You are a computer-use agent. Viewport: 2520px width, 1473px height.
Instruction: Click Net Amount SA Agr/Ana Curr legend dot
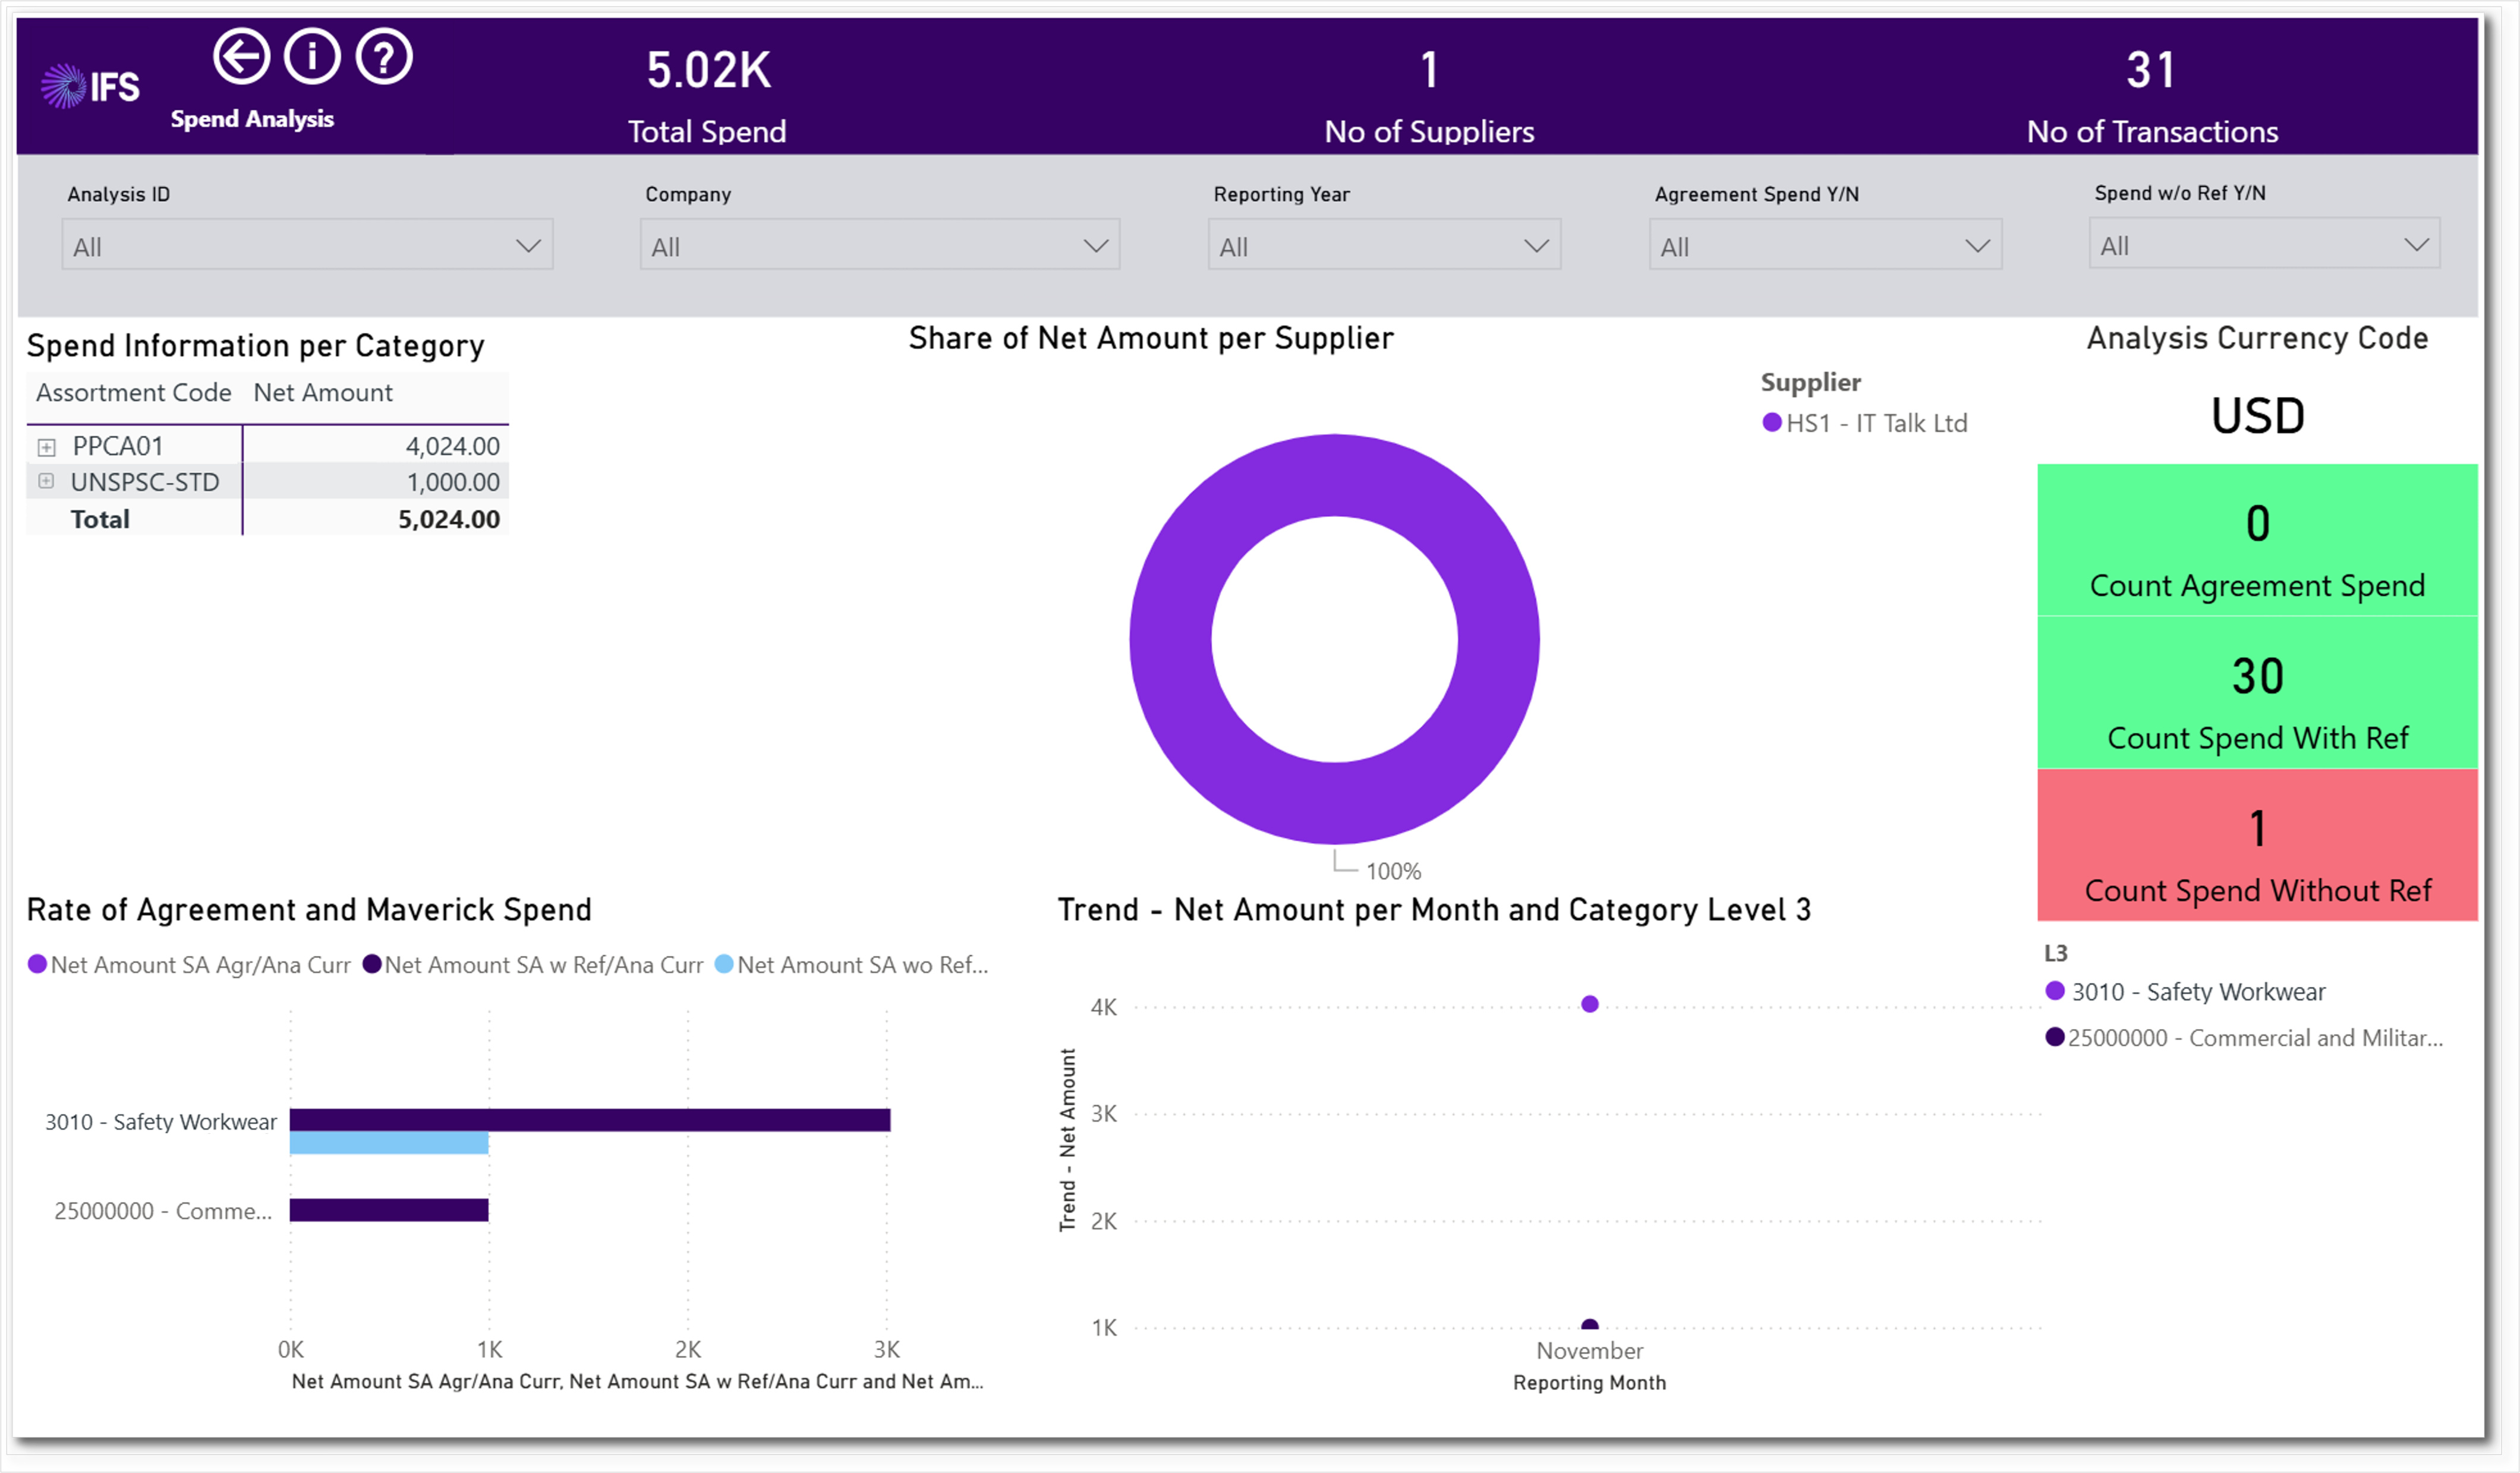[37, 965]
